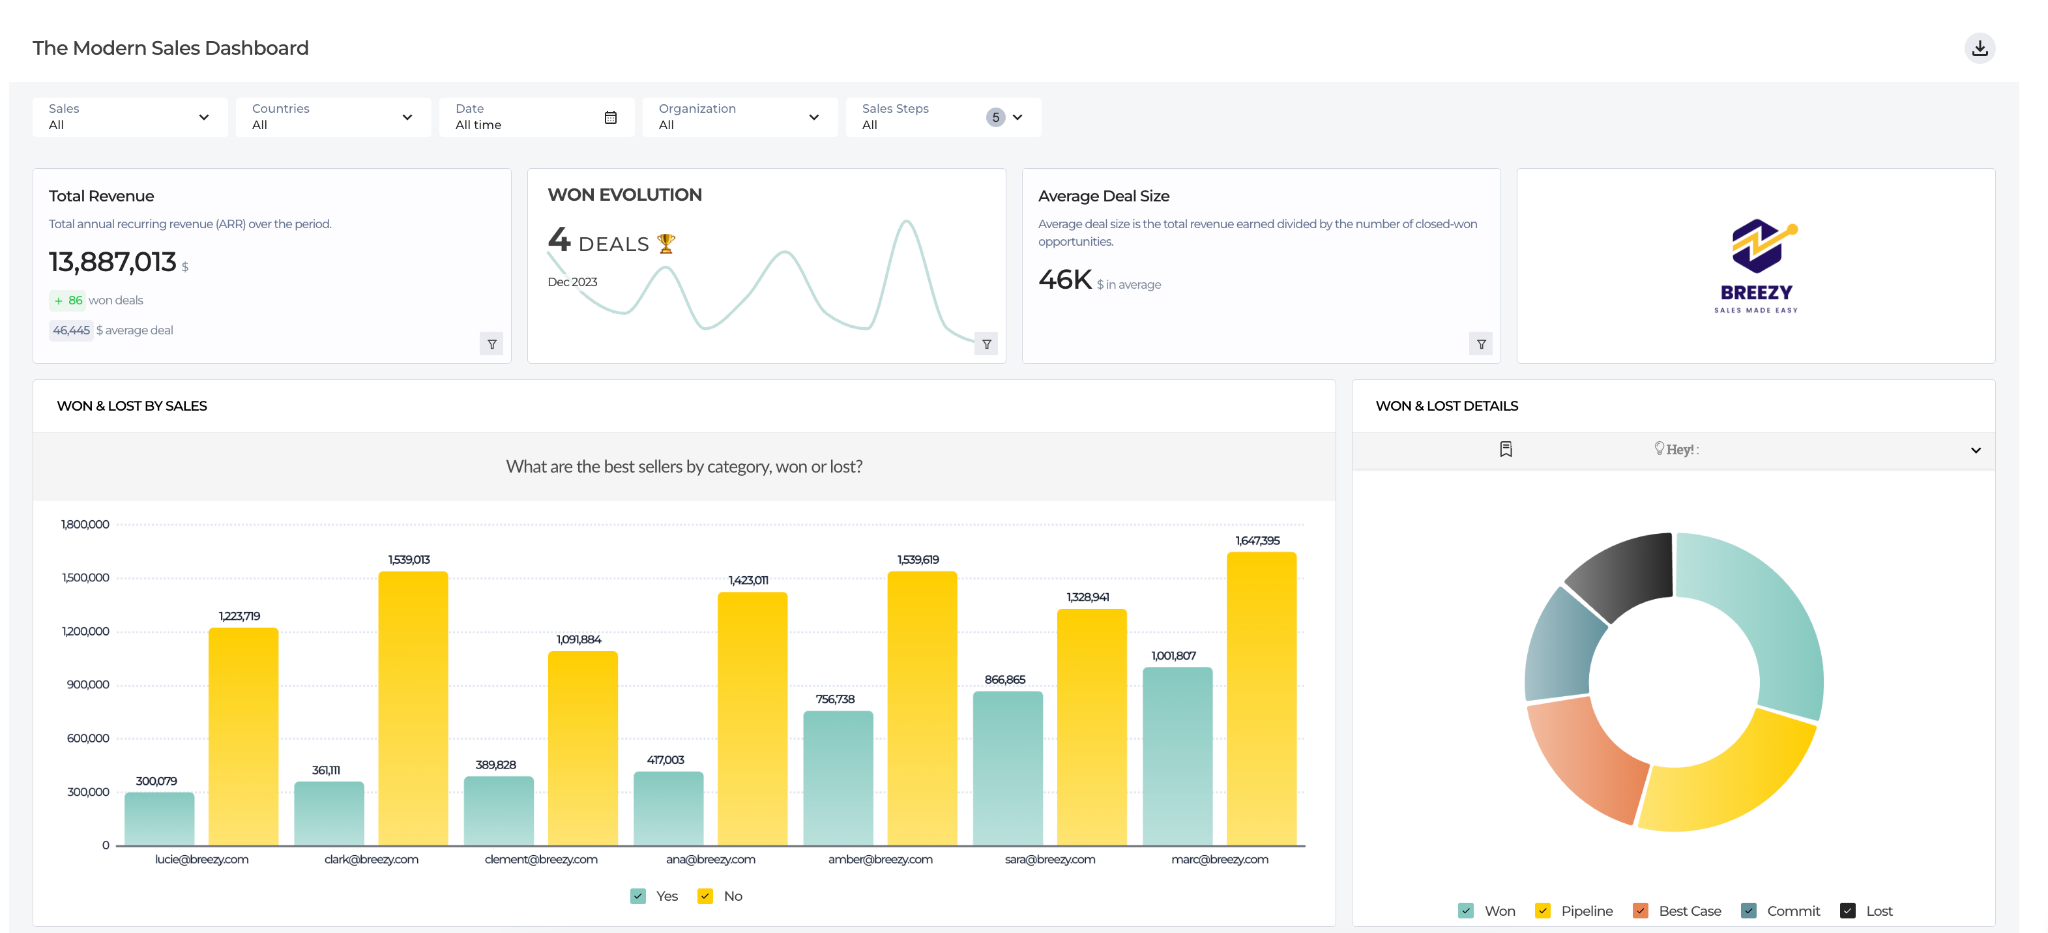The width and height of the screenshot is (2048, 933).
Task: Click the +86 won deals badge
Action: [x=66, y=300]
